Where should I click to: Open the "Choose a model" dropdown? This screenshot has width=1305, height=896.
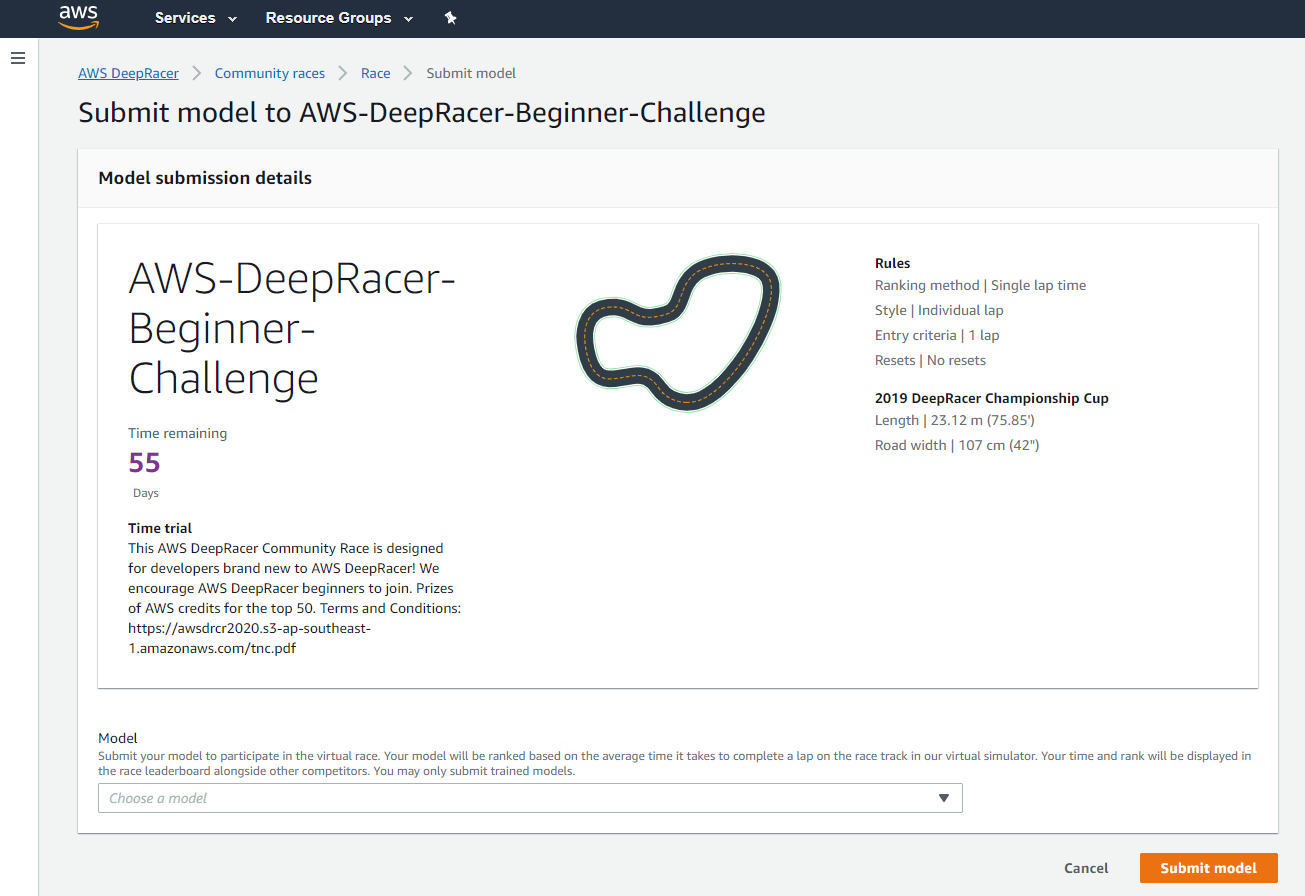click(530, 798)
